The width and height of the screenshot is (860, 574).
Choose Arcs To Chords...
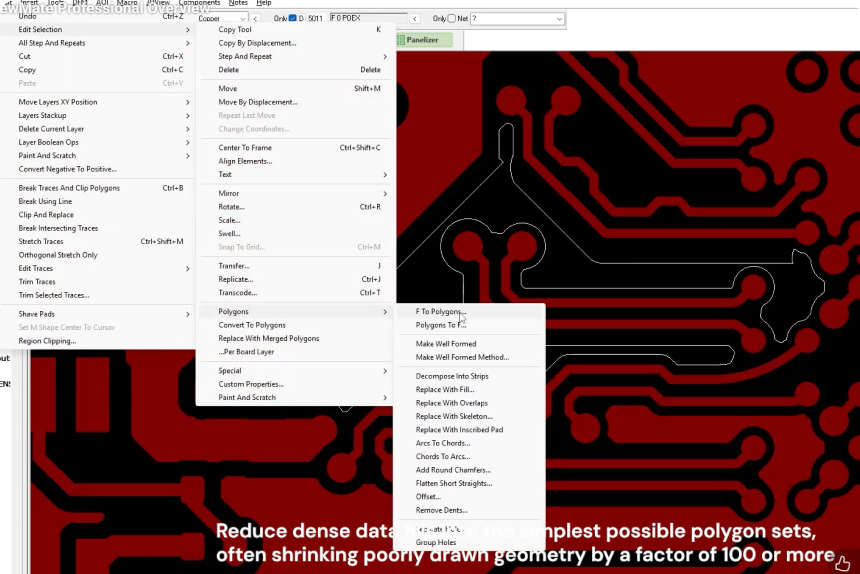[x=469, y=444]
